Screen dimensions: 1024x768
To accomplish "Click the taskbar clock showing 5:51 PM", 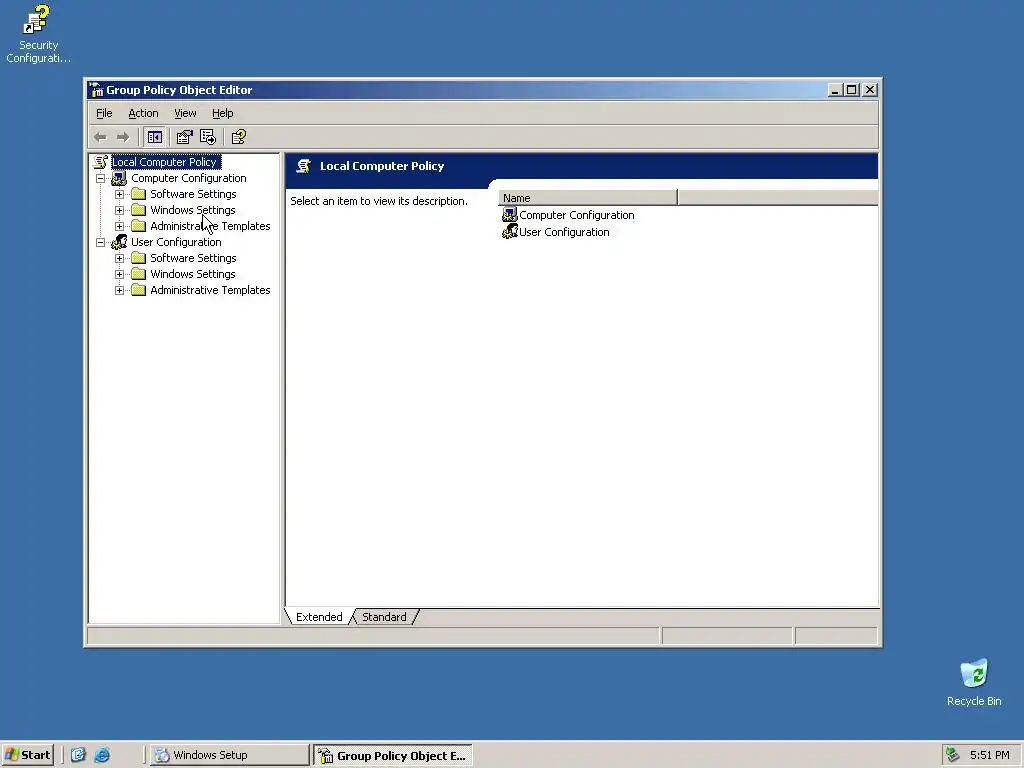I will coord(989,755).
